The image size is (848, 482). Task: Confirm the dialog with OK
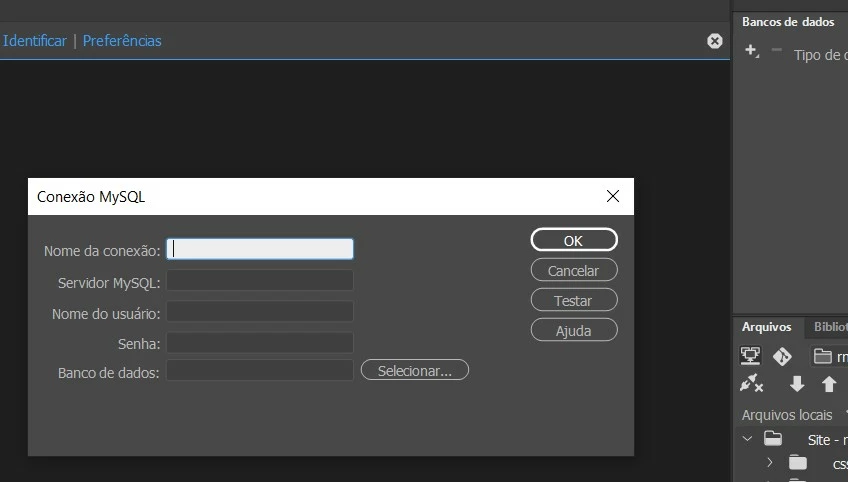point(574,240)
